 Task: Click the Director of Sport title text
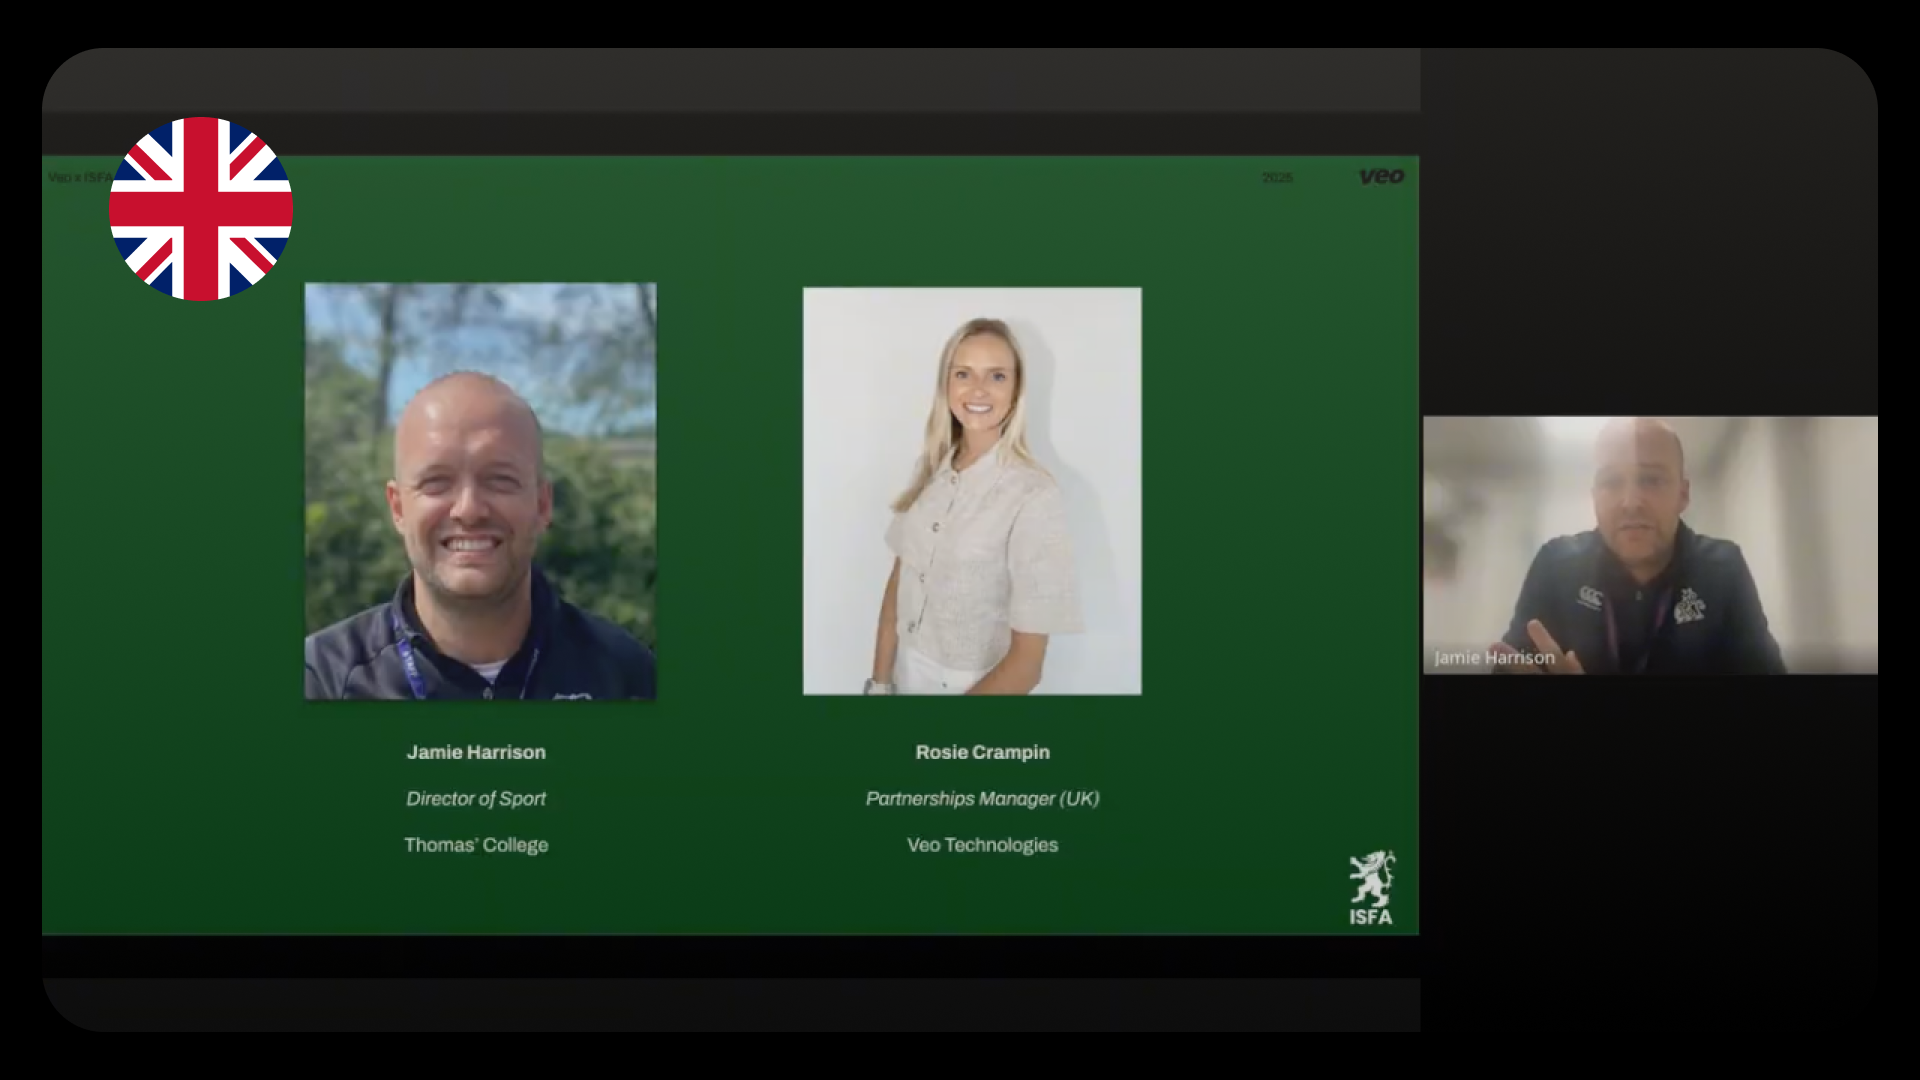click(476, 798)
